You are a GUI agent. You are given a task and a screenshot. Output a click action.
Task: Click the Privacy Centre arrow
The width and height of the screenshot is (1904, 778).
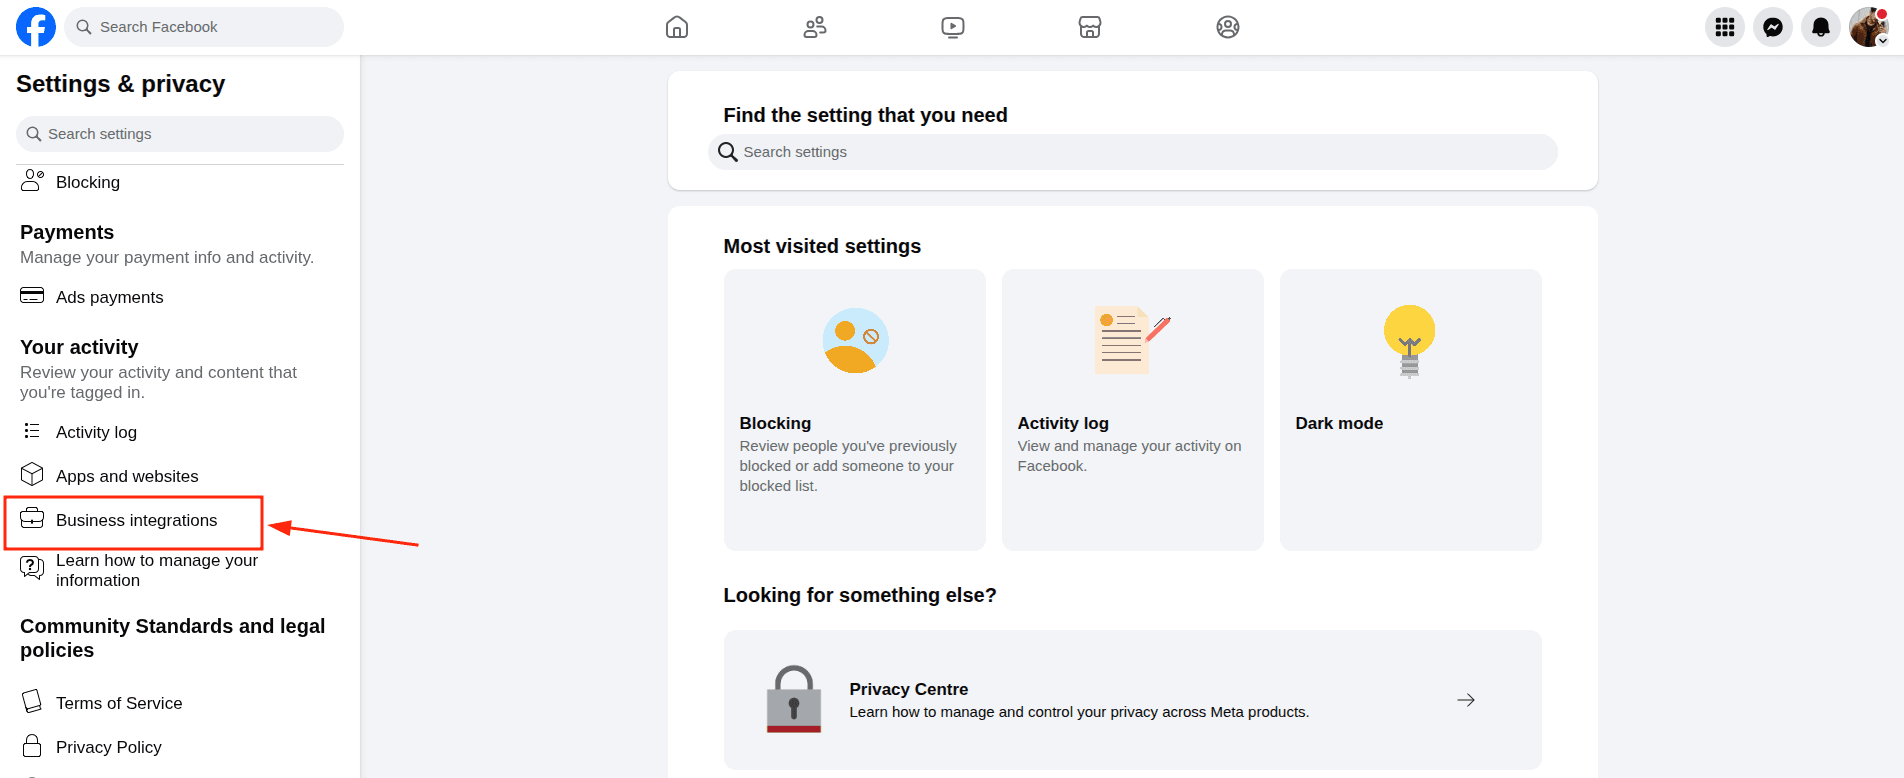(x=1466, y=700)
